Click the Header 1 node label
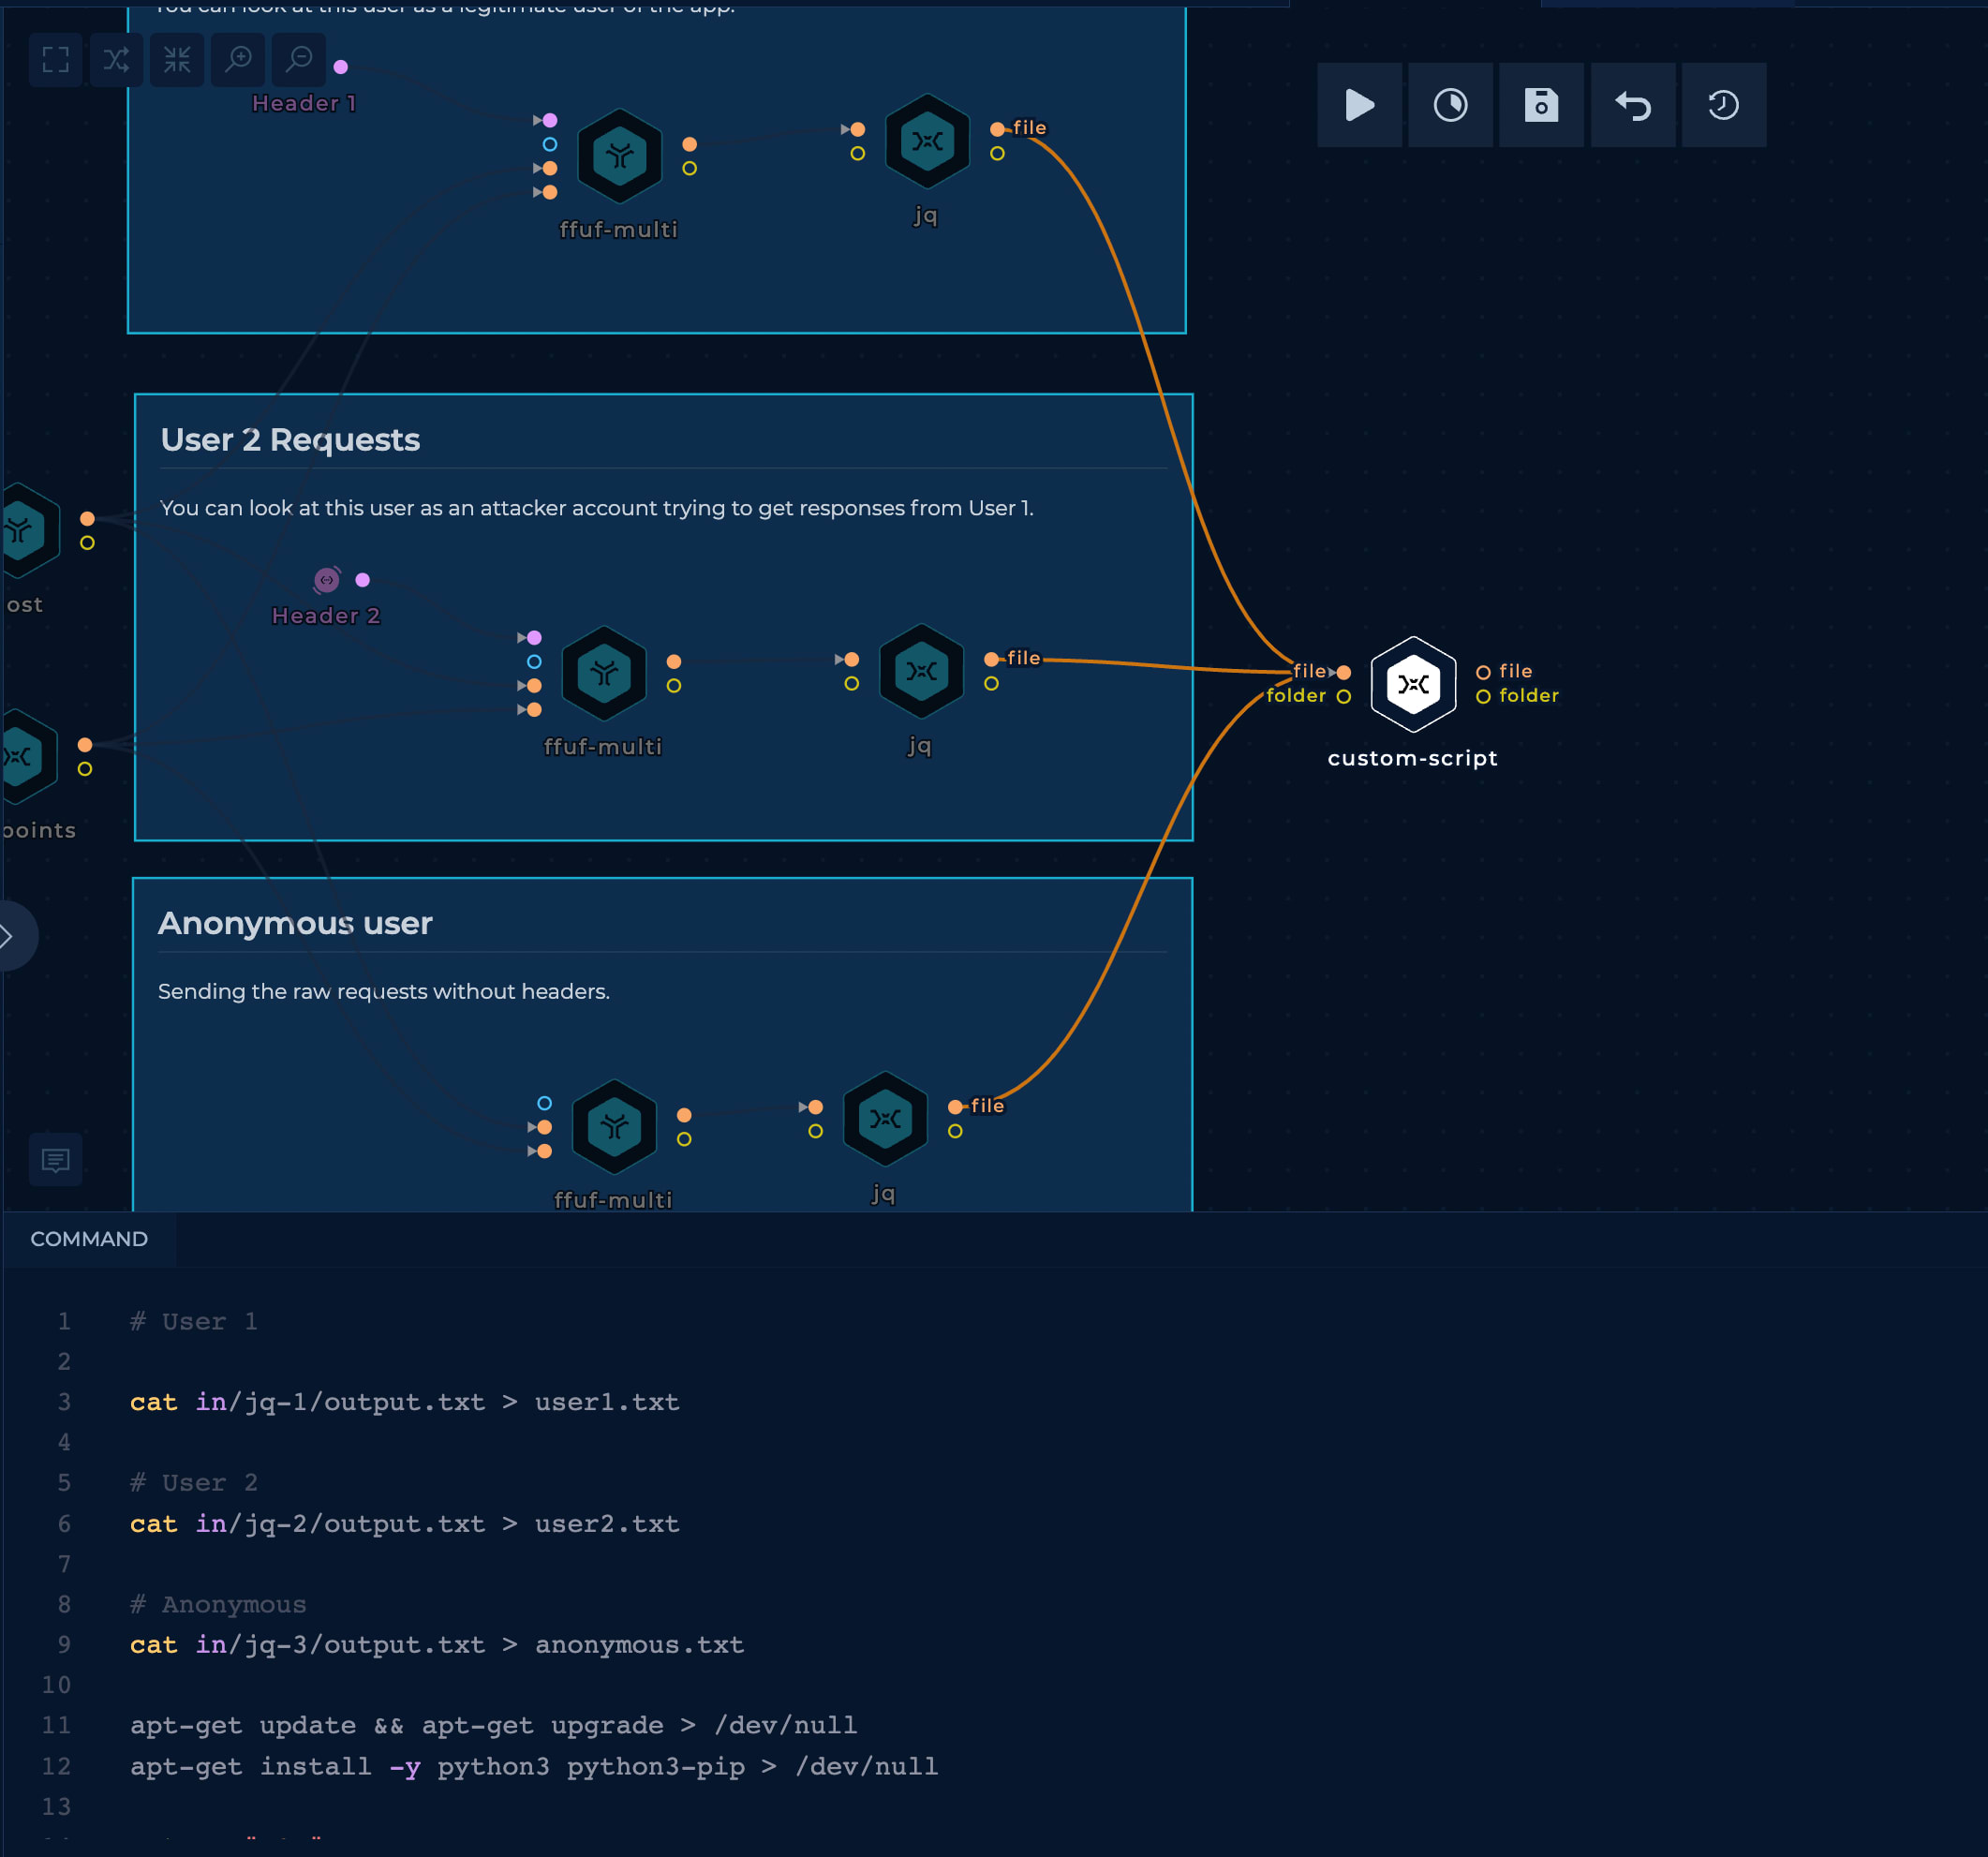 304,103
